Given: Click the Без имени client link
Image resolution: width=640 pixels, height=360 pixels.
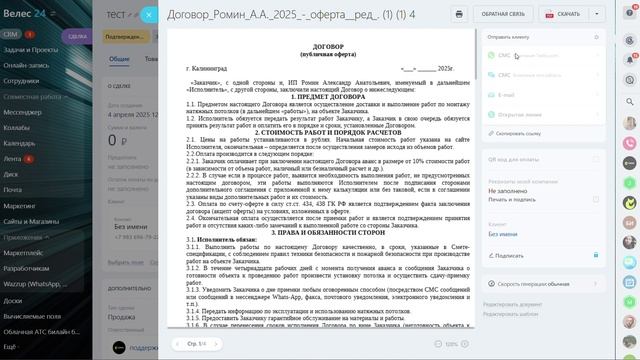Looking at the screenshot, I should click(x=503, y=234).
